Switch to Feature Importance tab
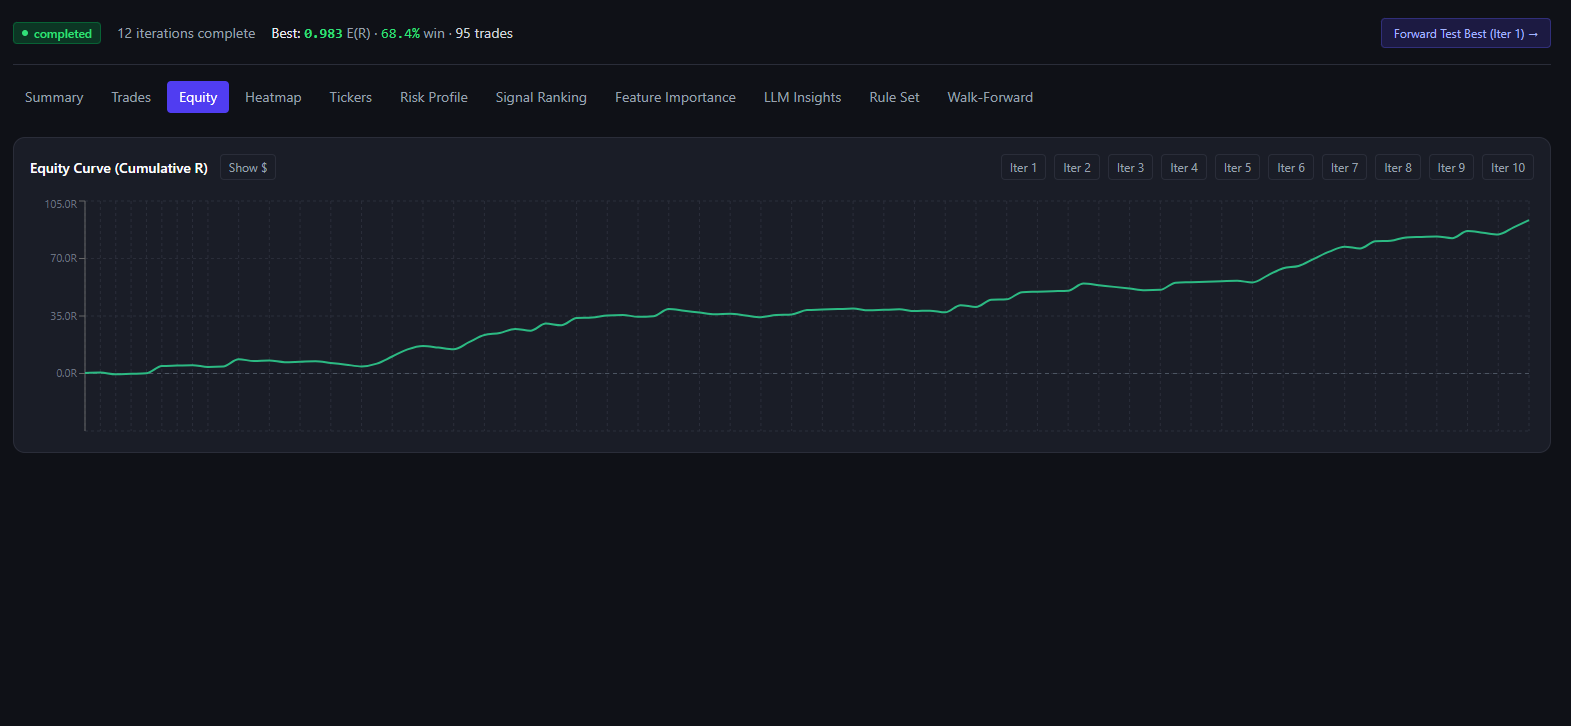 point(675,97)
